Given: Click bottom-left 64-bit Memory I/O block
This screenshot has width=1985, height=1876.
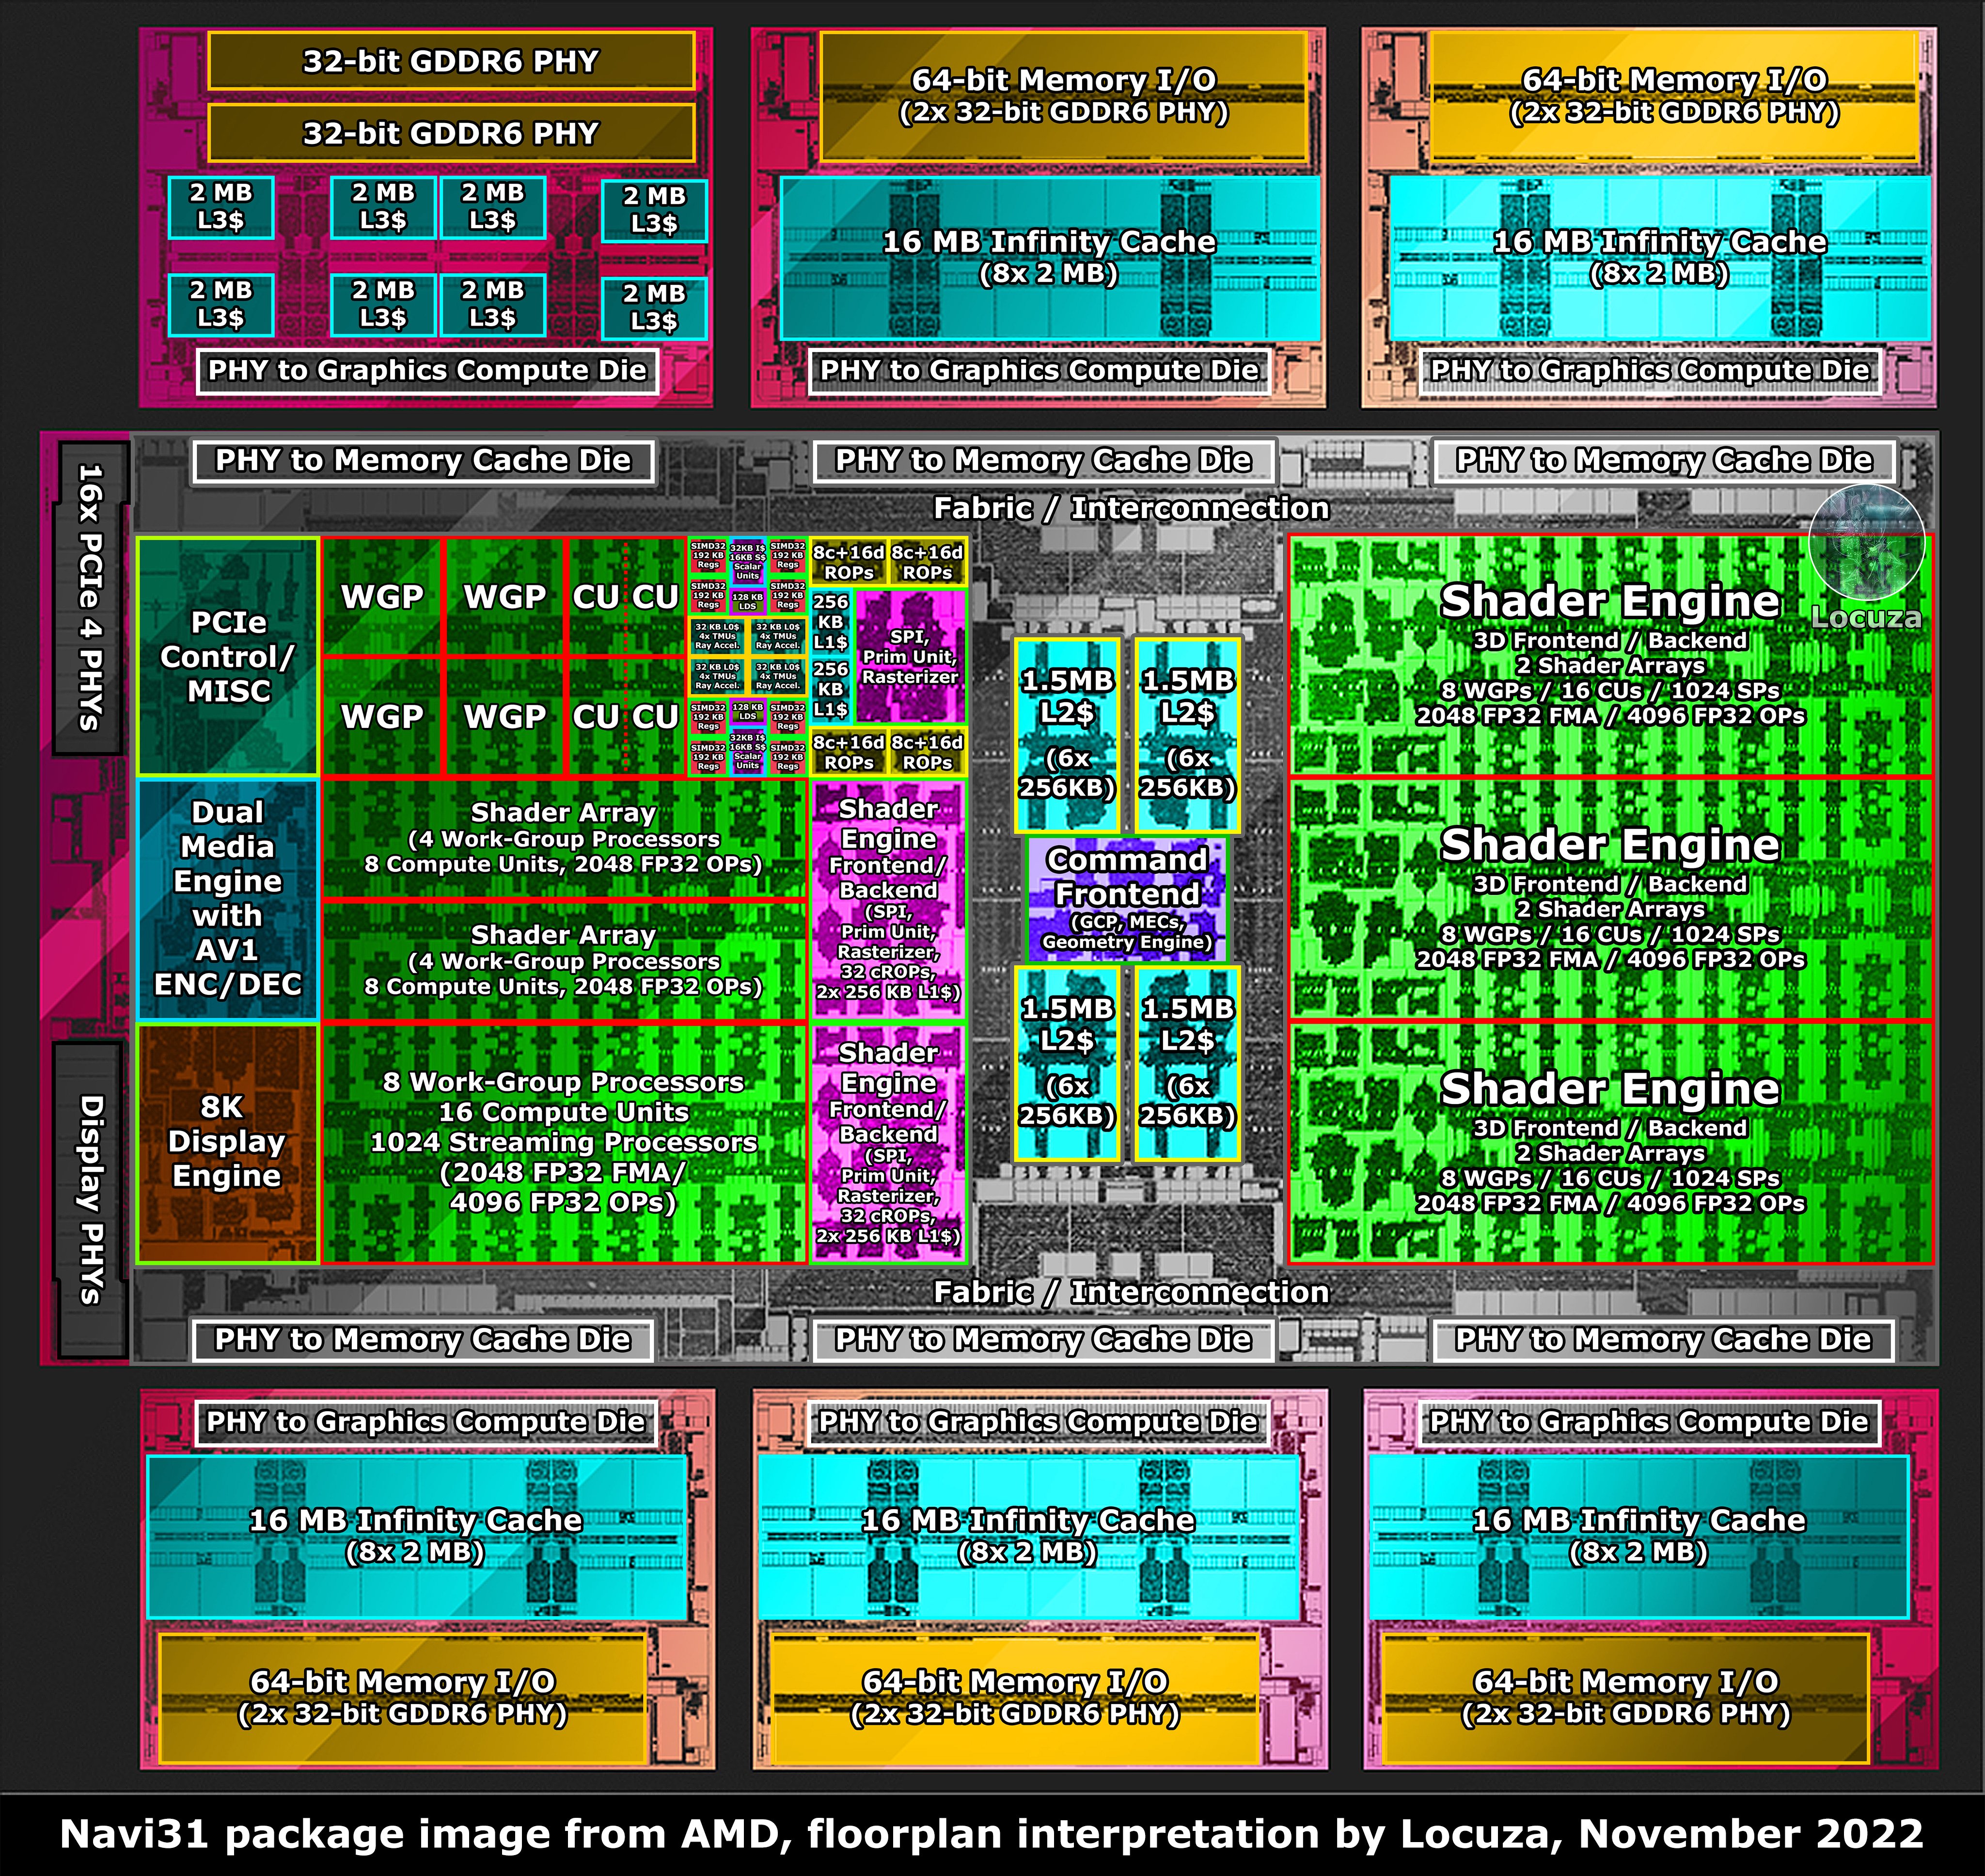Looking at the screenshot, I should click(403, 1698).
